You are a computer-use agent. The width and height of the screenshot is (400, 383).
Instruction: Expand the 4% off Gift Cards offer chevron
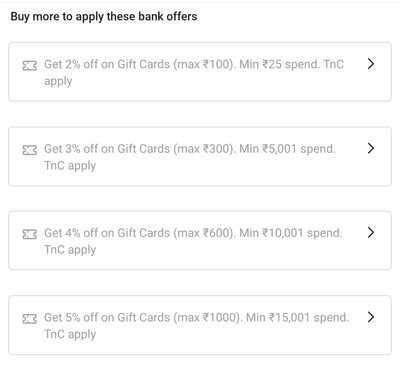point(371,232)
